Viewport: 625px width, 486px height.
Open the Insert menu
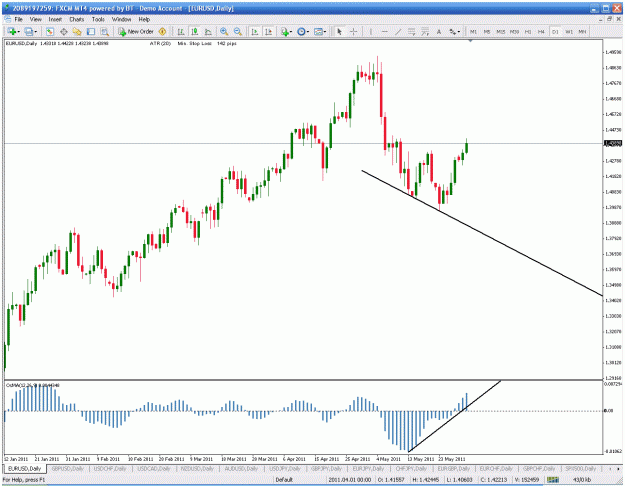(x=55, y=19)
